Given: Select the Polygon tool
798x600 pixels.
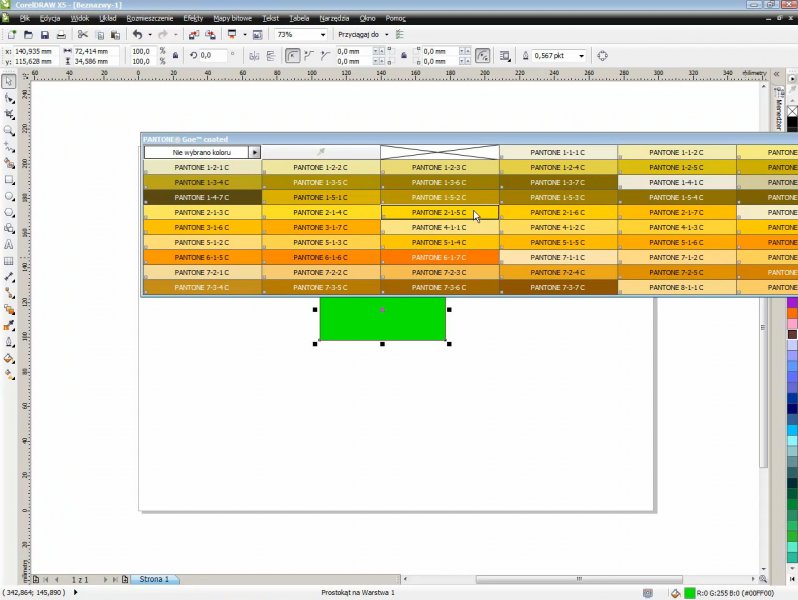Looking at the screenshot, I should coord(9,212).
